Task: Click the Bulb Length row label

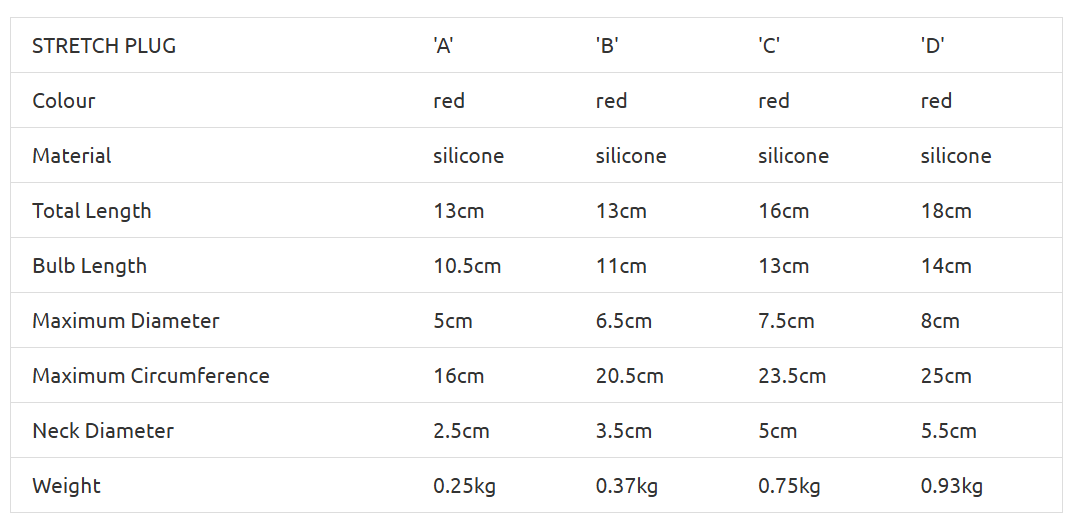Action: [x=90, y=266]
